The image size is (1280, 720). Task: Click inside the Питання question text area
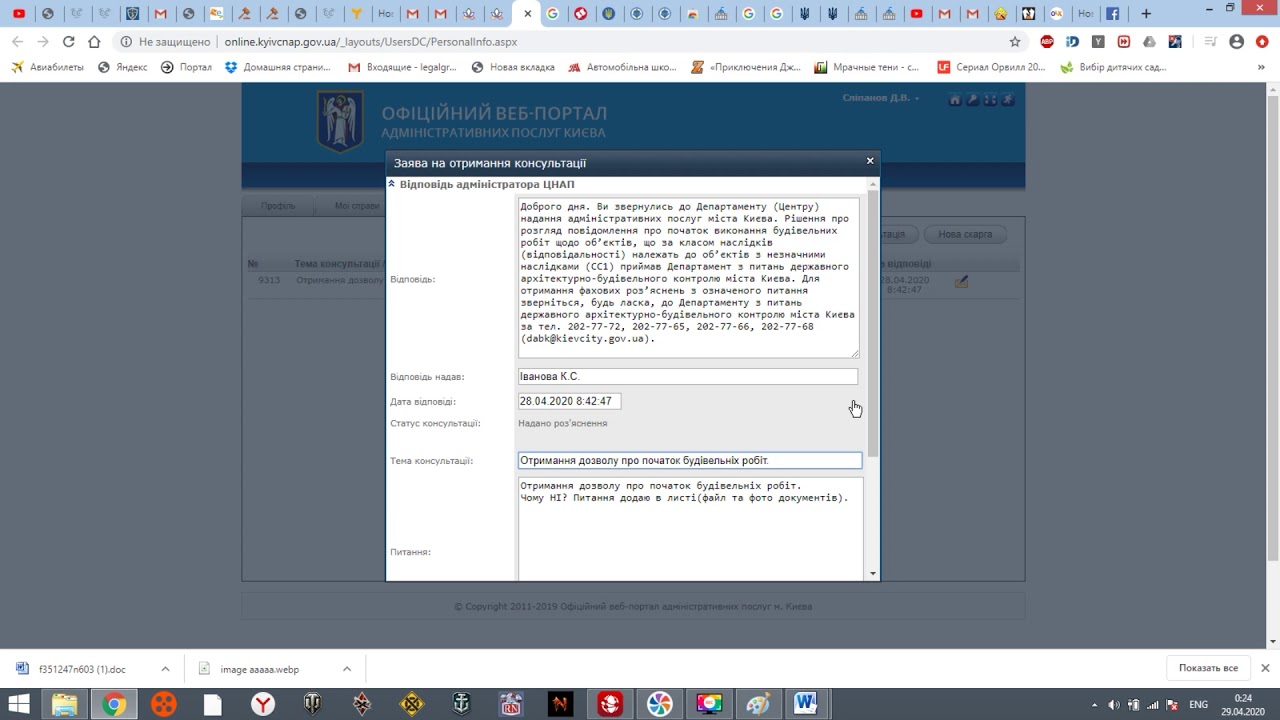click(690, 528)
